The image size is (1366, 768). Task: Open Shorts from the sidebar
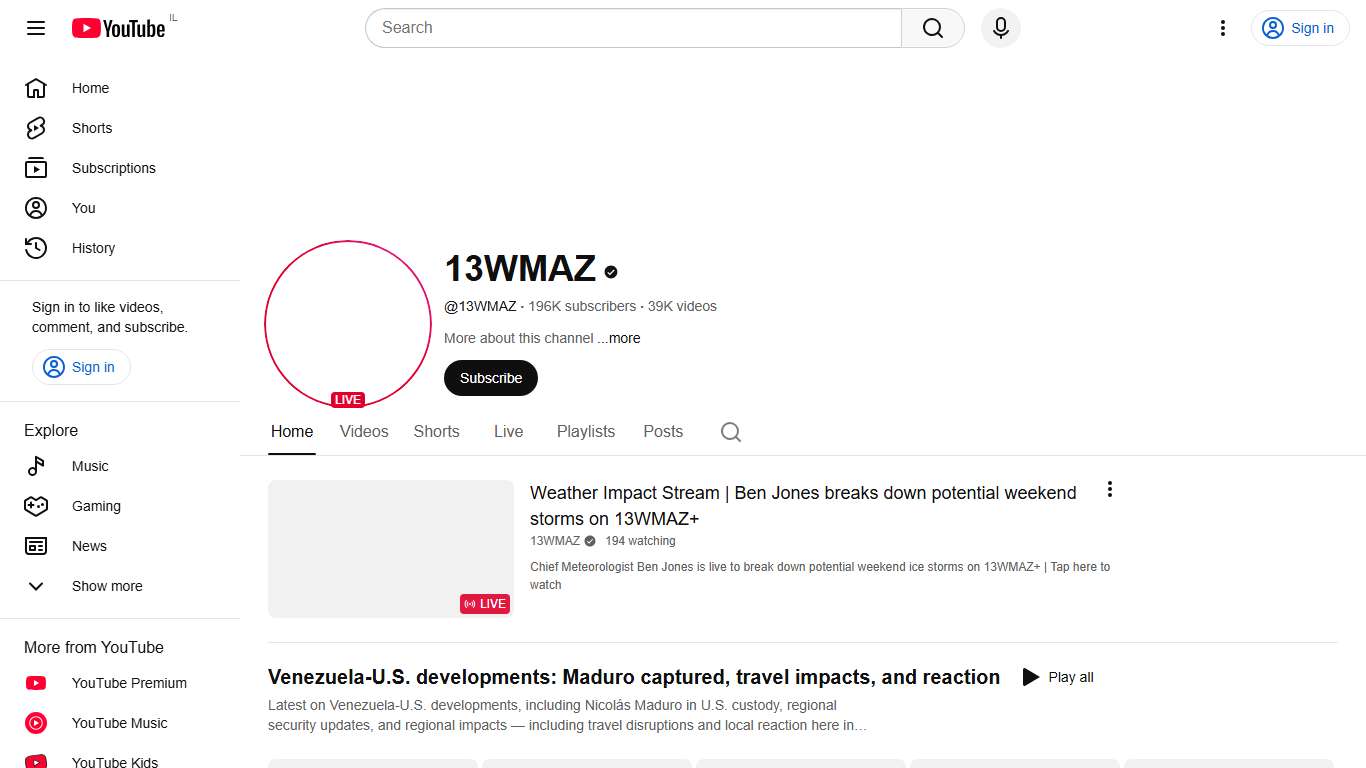point(92,128)
